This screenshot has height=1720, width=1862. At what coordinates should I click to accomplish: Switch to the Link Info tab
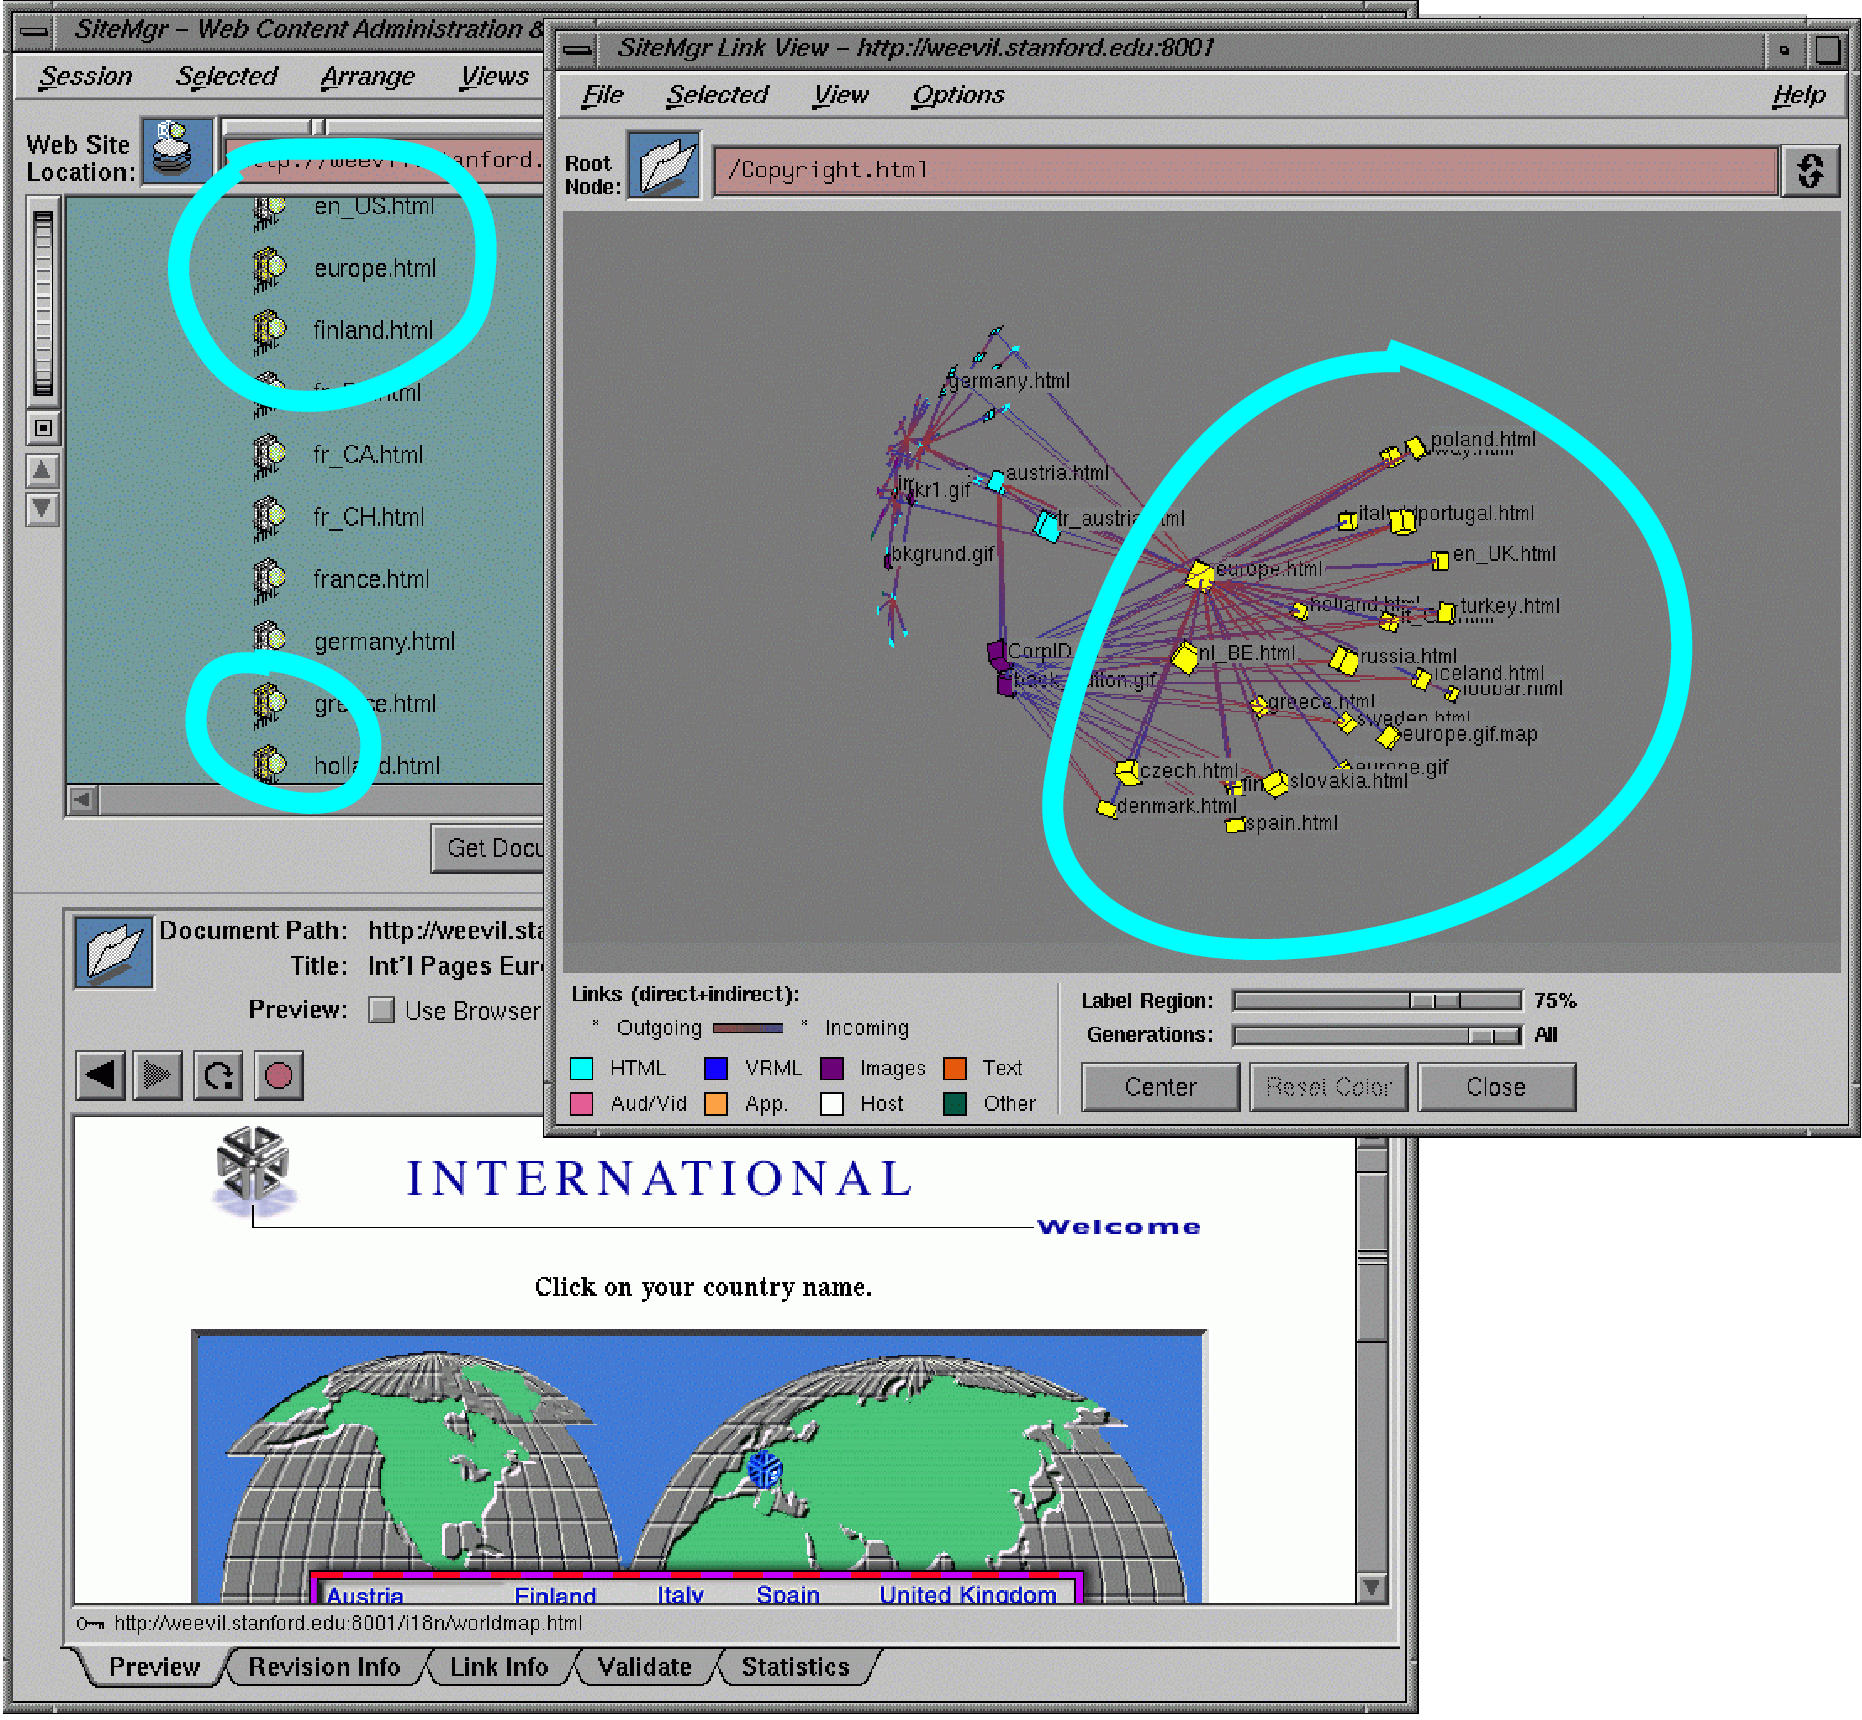(x=498, y=1667)
